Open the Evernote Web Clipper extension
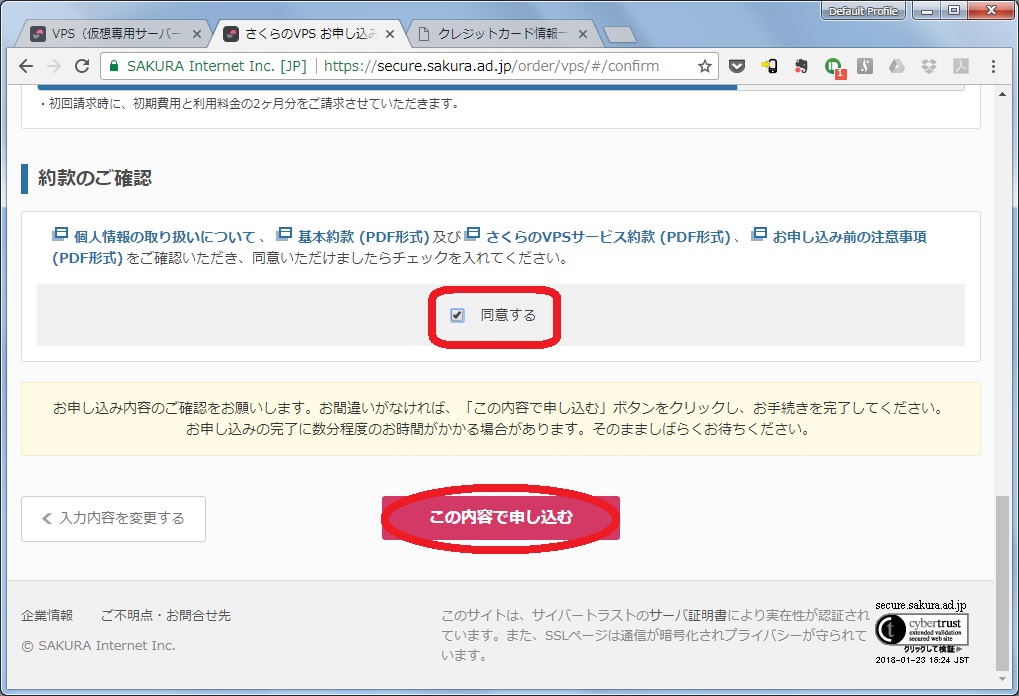The image size is (1019, 696). [x=801, y=66]
